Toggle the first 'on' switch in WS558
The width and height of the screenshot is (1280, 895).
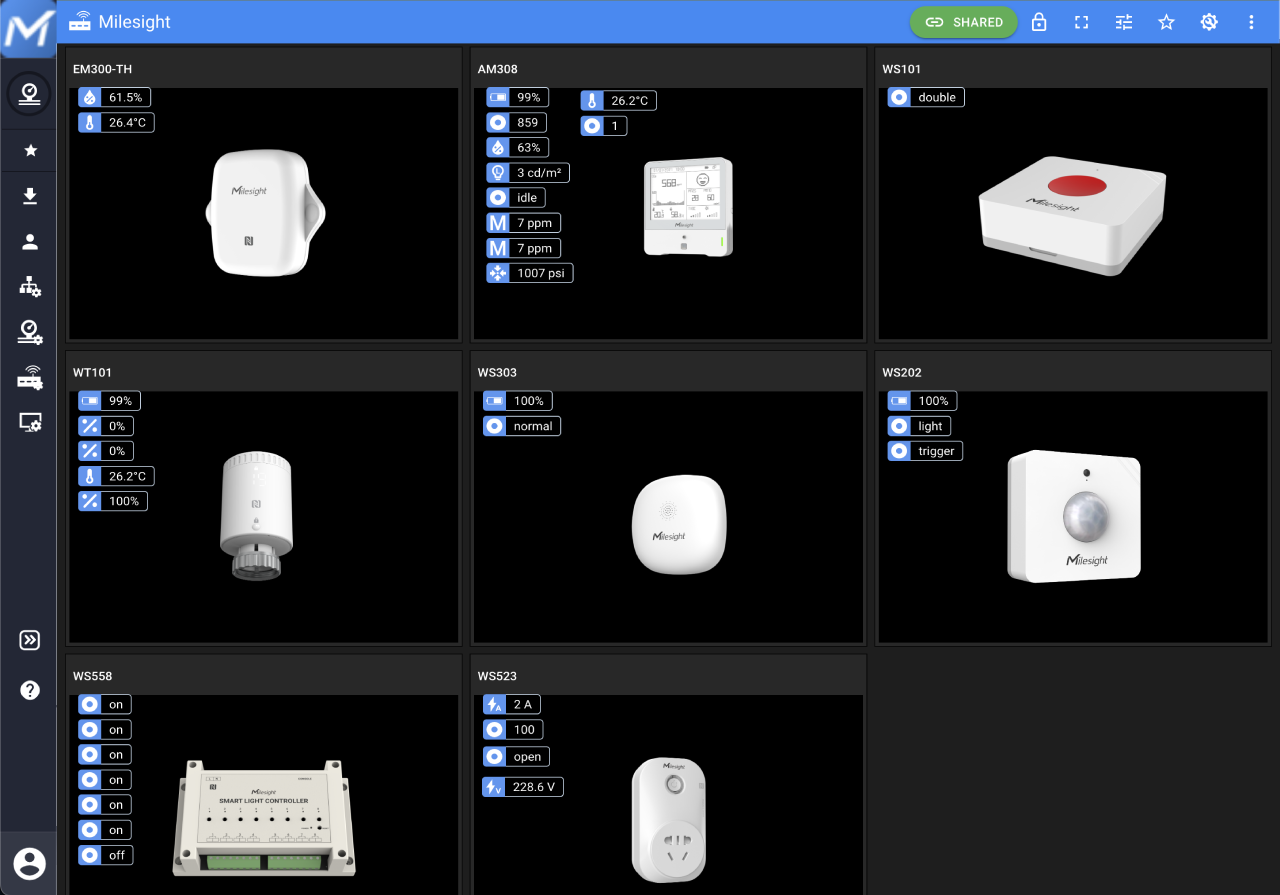(x=104, y=704)
